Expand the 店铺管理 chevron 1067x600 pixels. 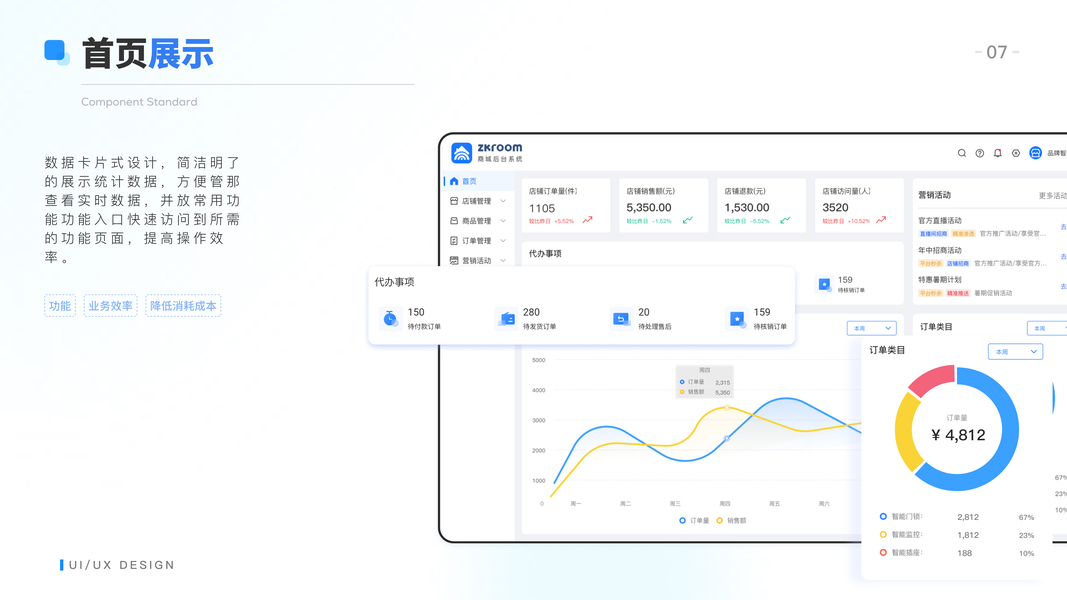point(503,201)
